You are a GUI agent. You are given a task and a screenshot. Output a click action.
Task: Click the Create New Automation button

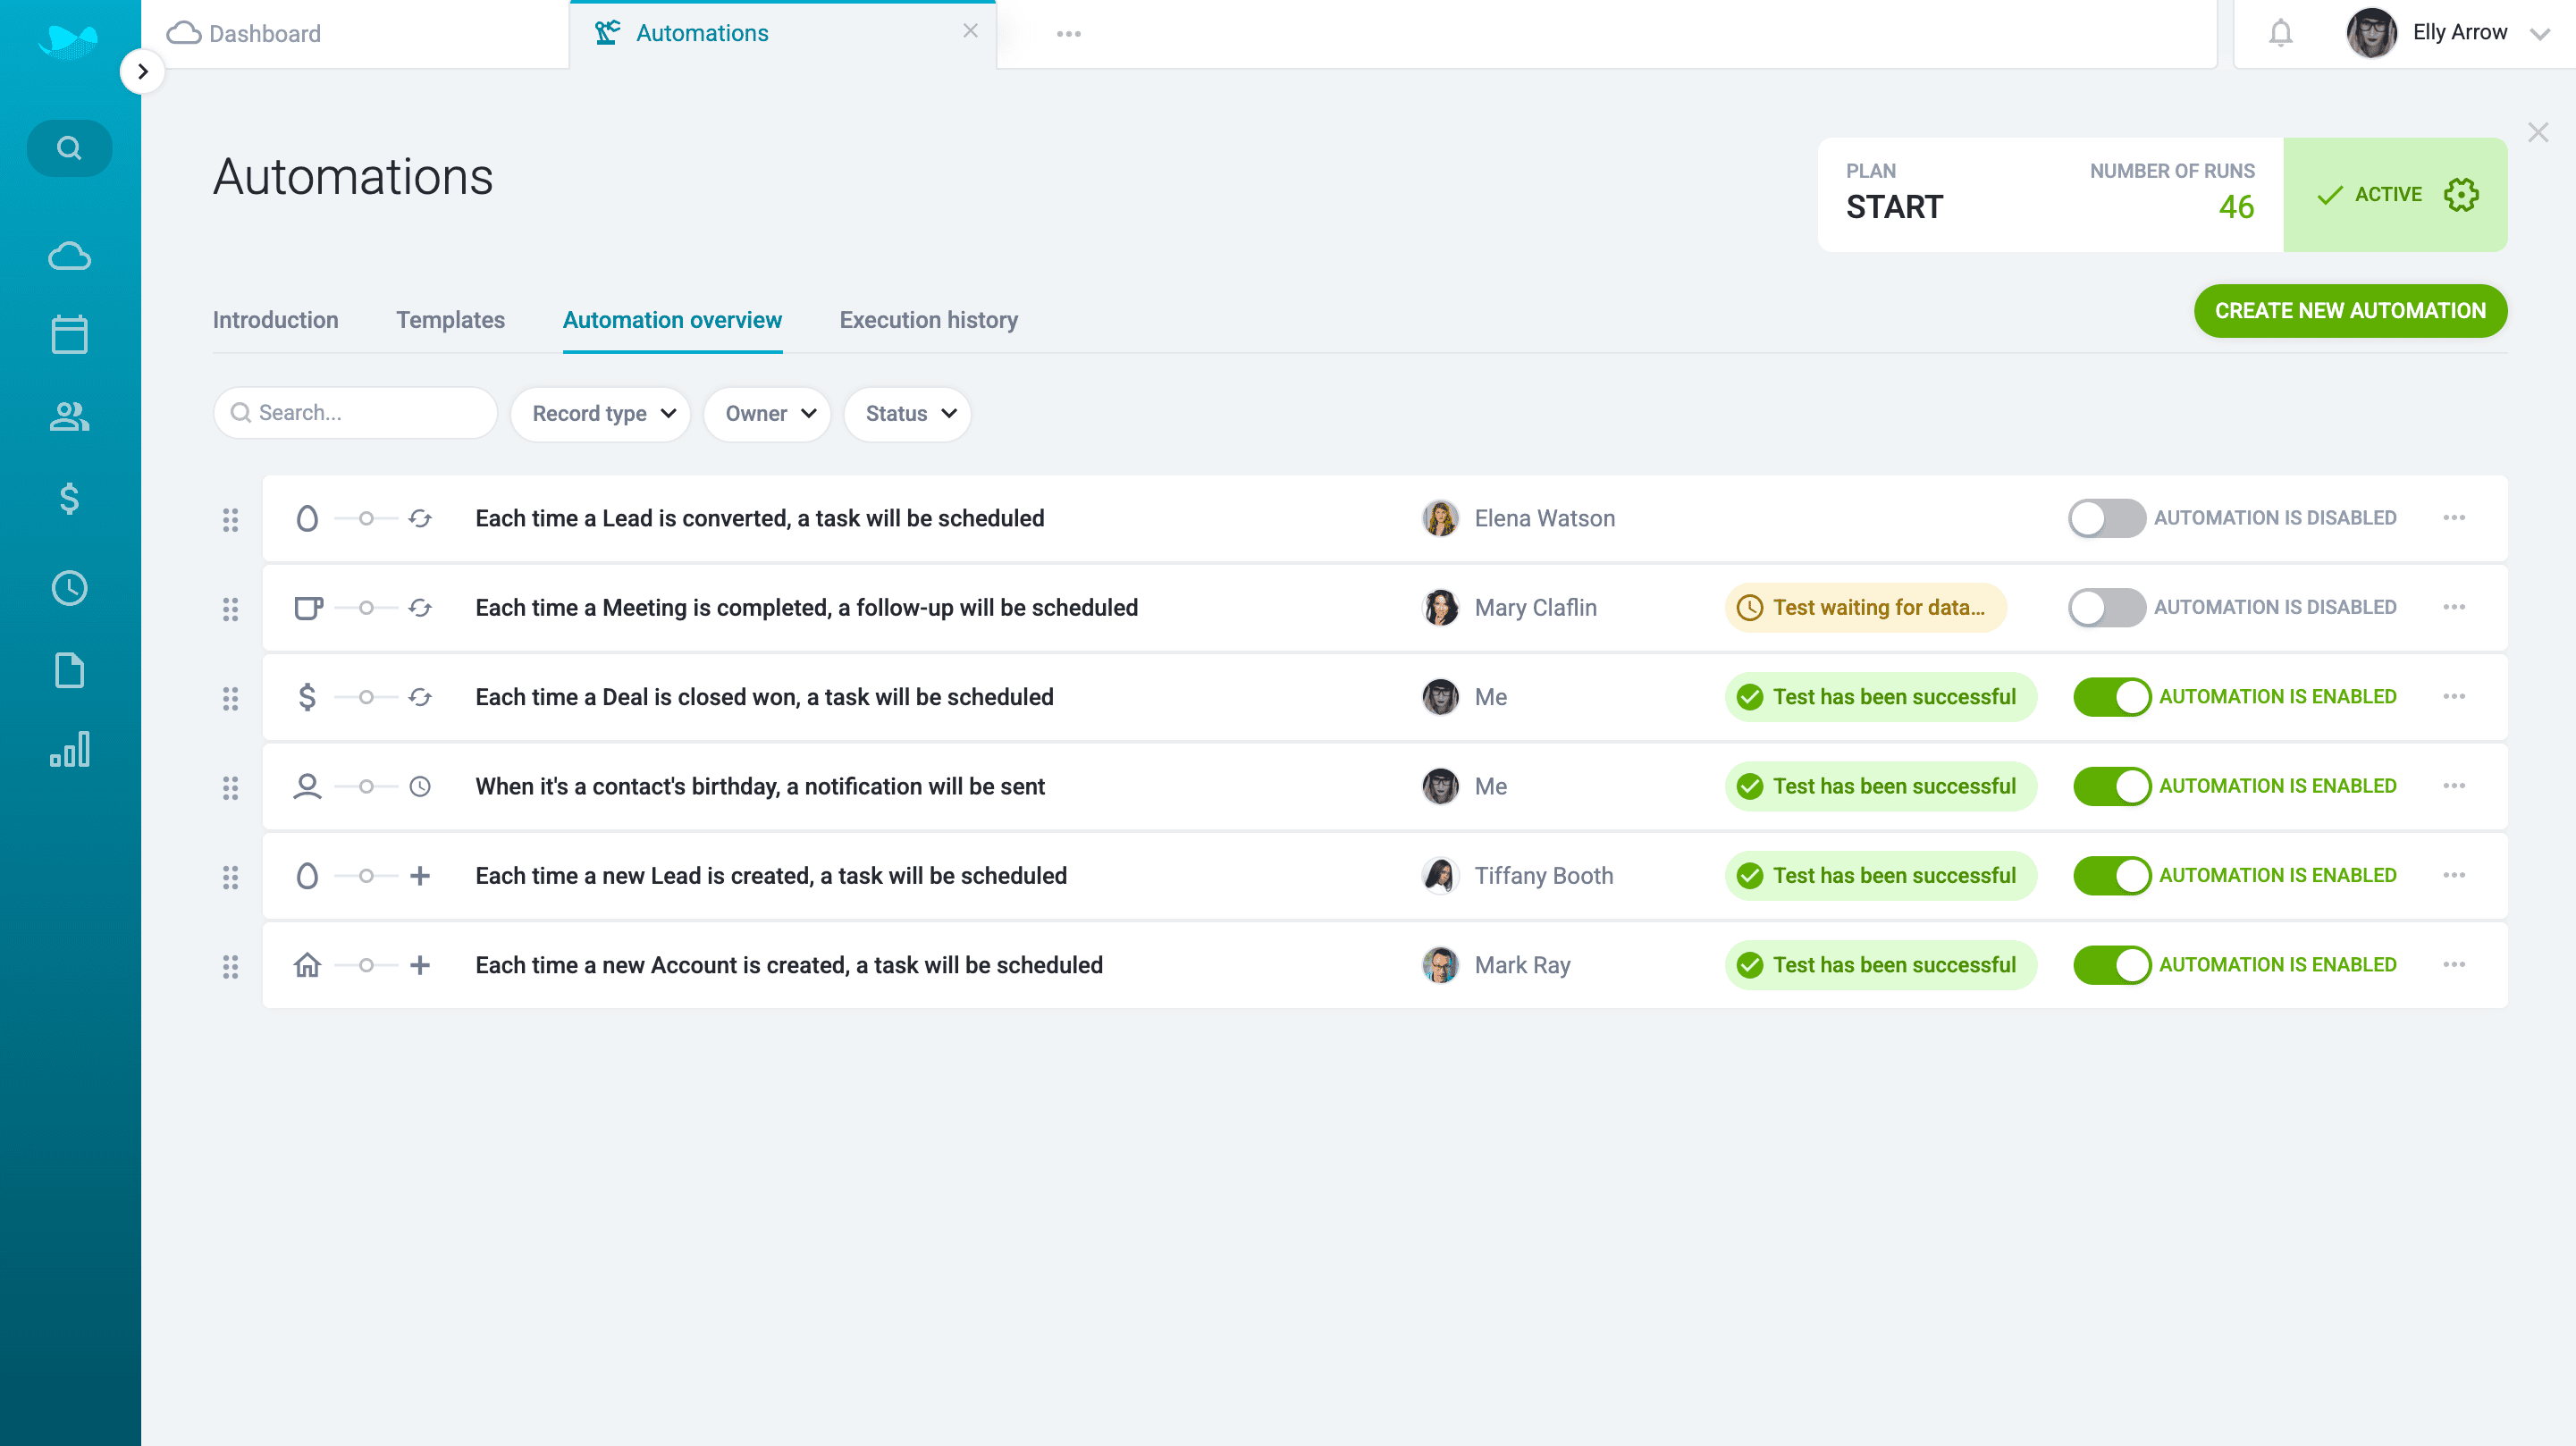point(2349,311)
